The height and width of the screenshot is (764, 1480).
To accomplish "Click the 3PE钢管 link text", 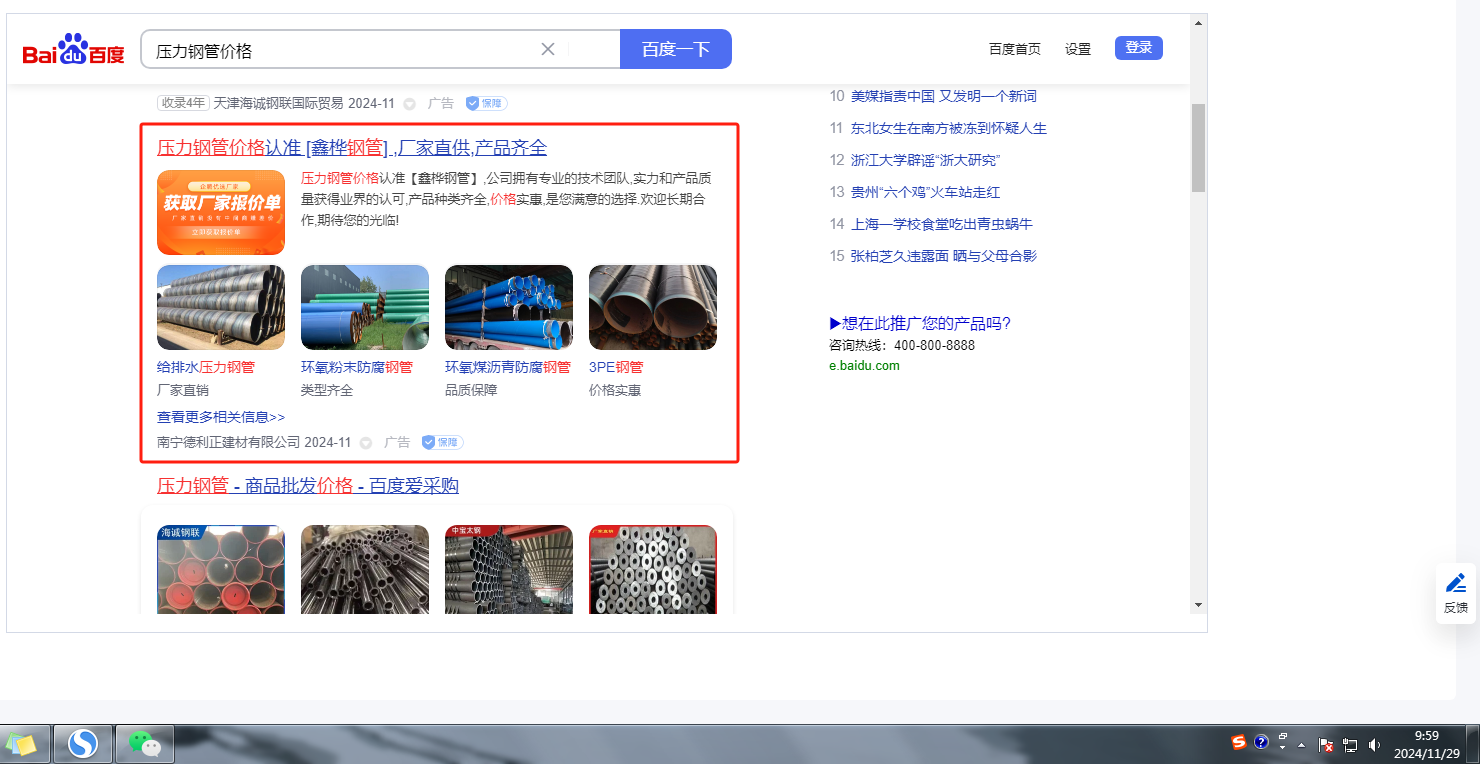I will point(616,367).
